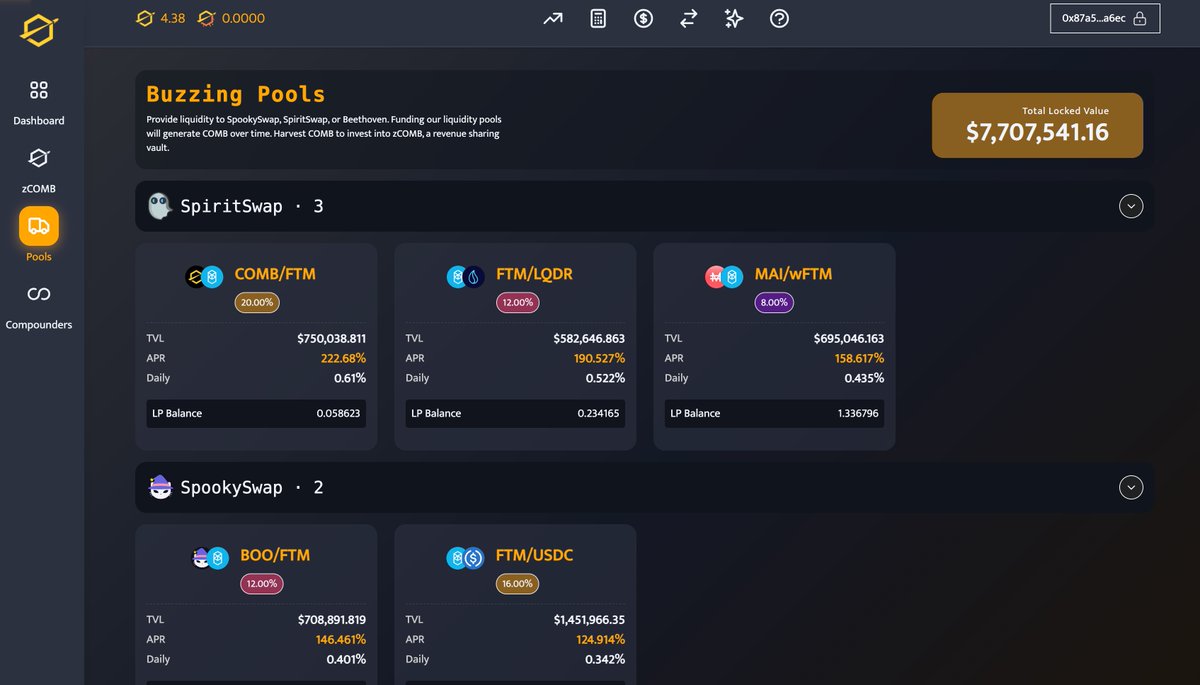Click the 12.00% badge under FTM/LQDR
This screenshot has height=685, width=1200.
click(x=516, y=302)
